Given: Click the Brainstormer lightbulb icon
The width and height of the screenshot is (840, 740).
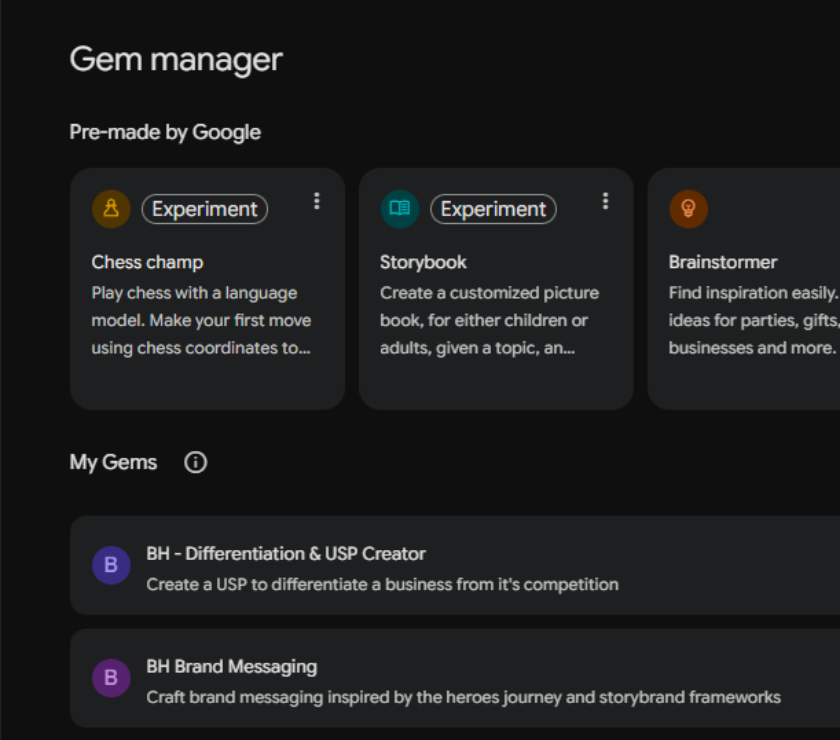Looking at the screenshot, I should coord(688,208).
